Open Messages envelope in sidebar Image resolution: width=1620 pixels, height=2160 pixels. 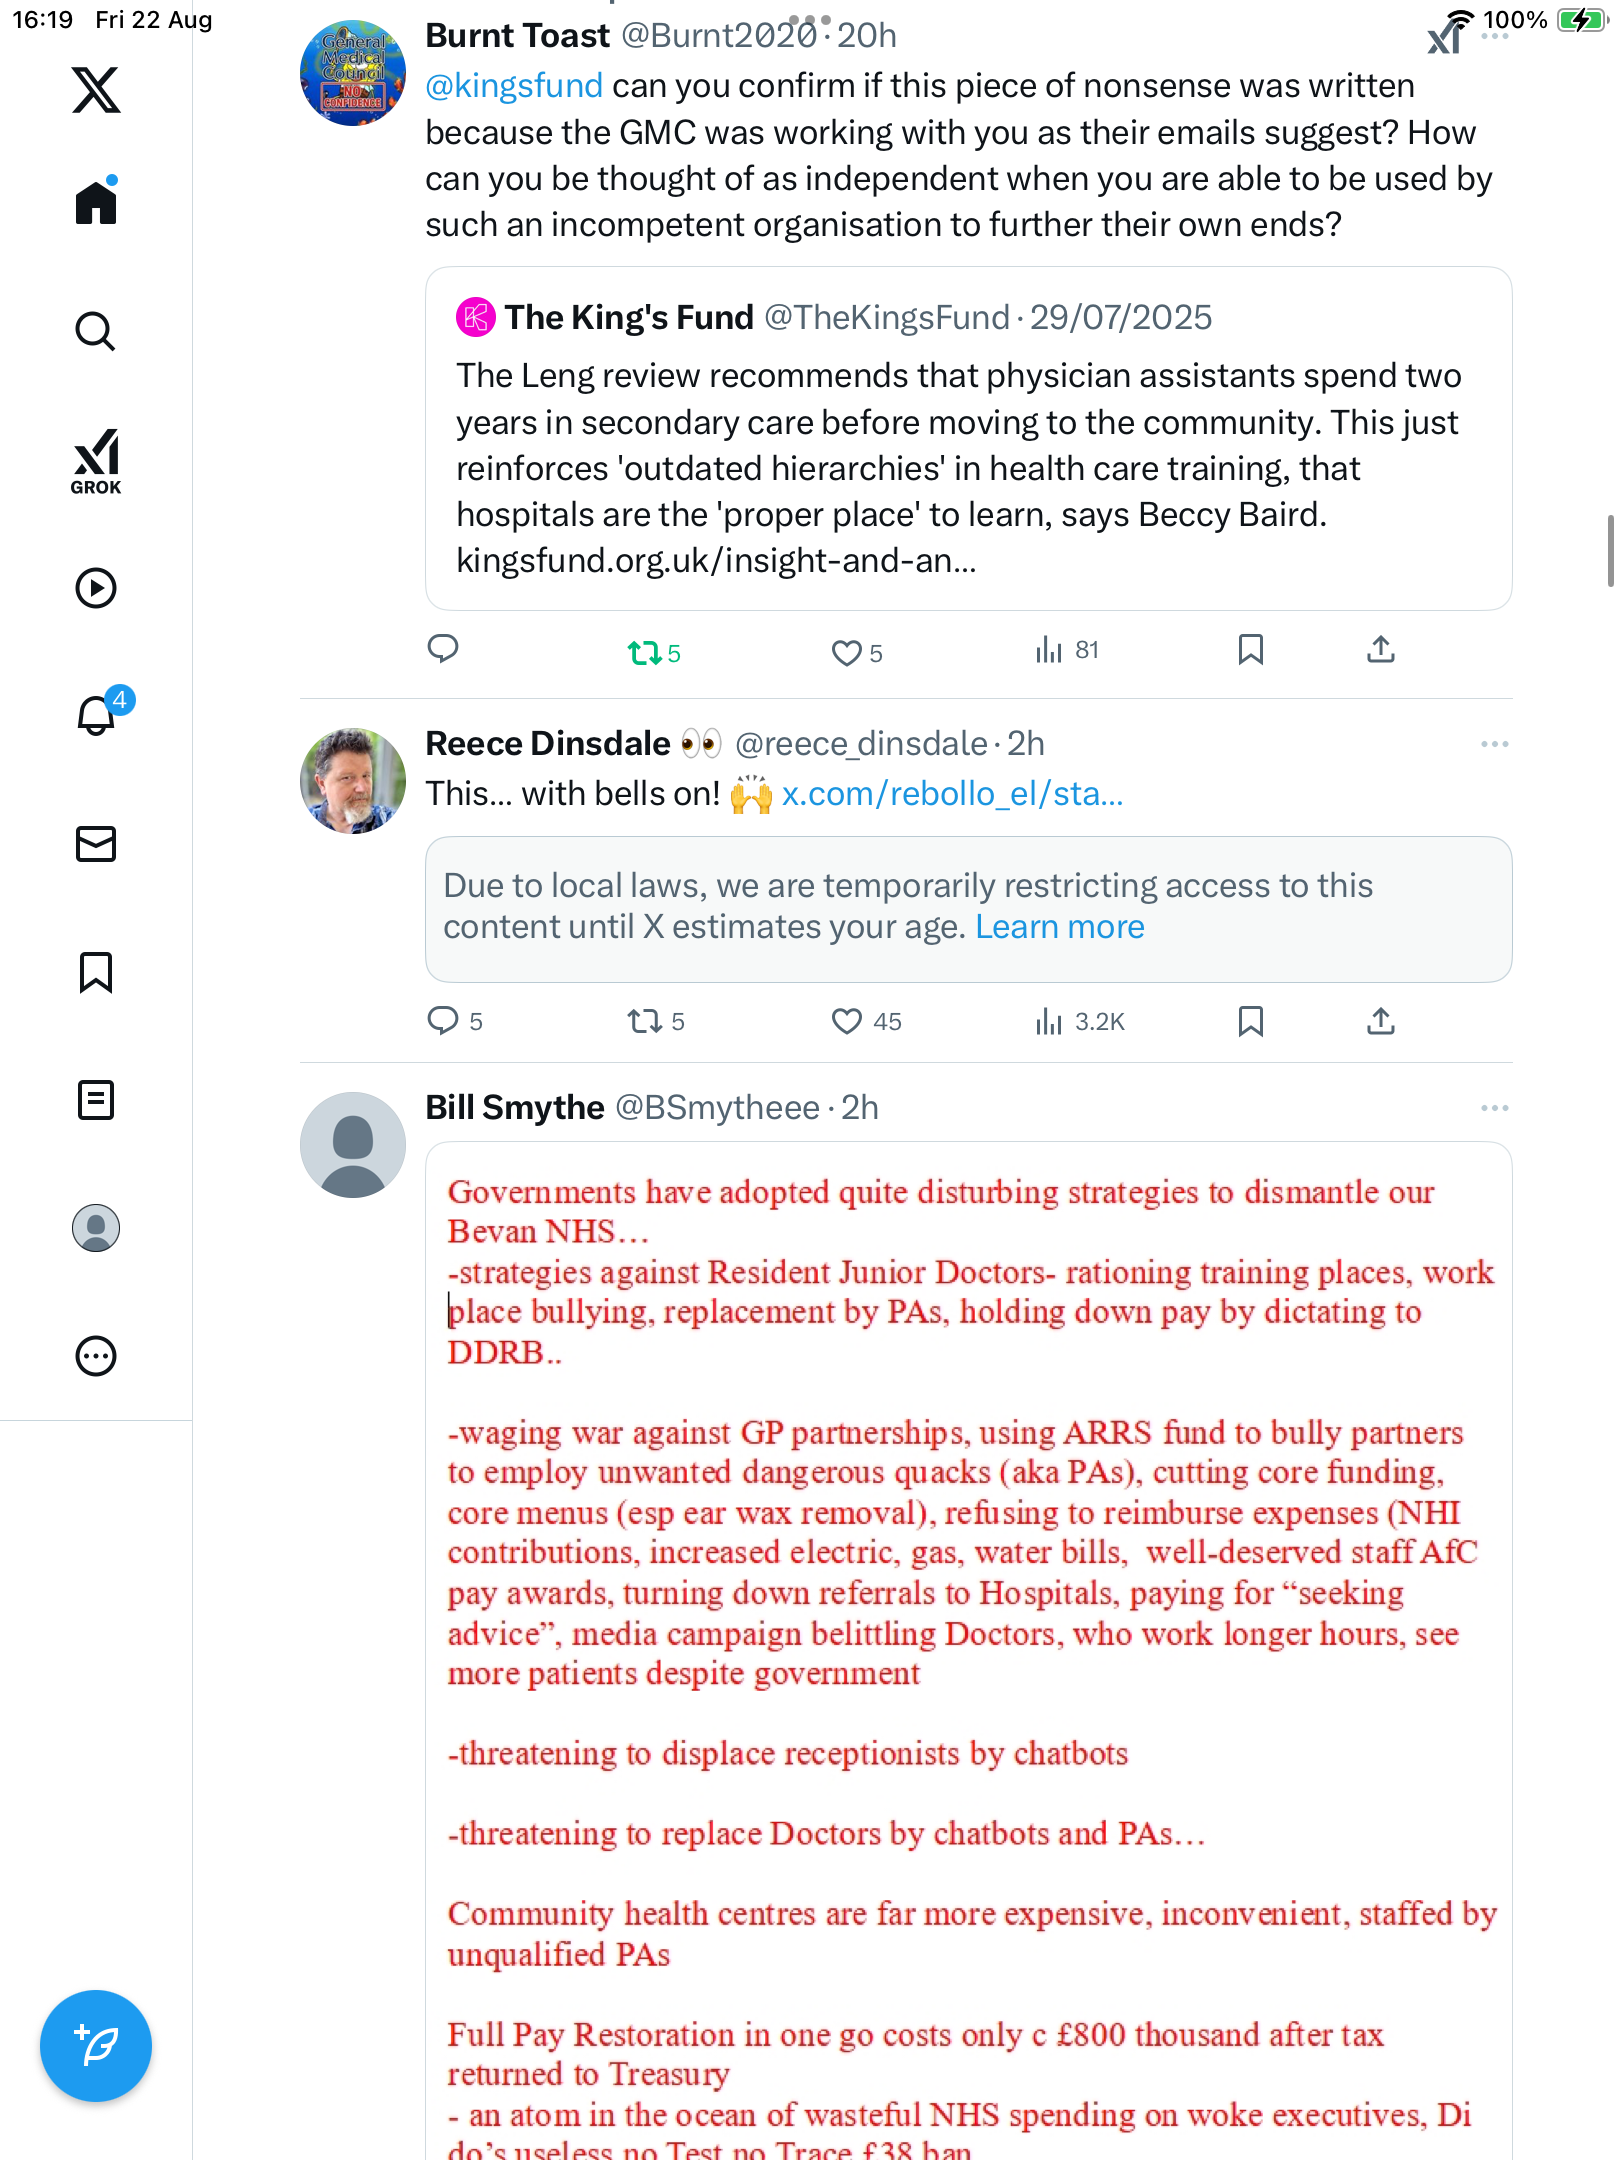[x=96, y=844]
